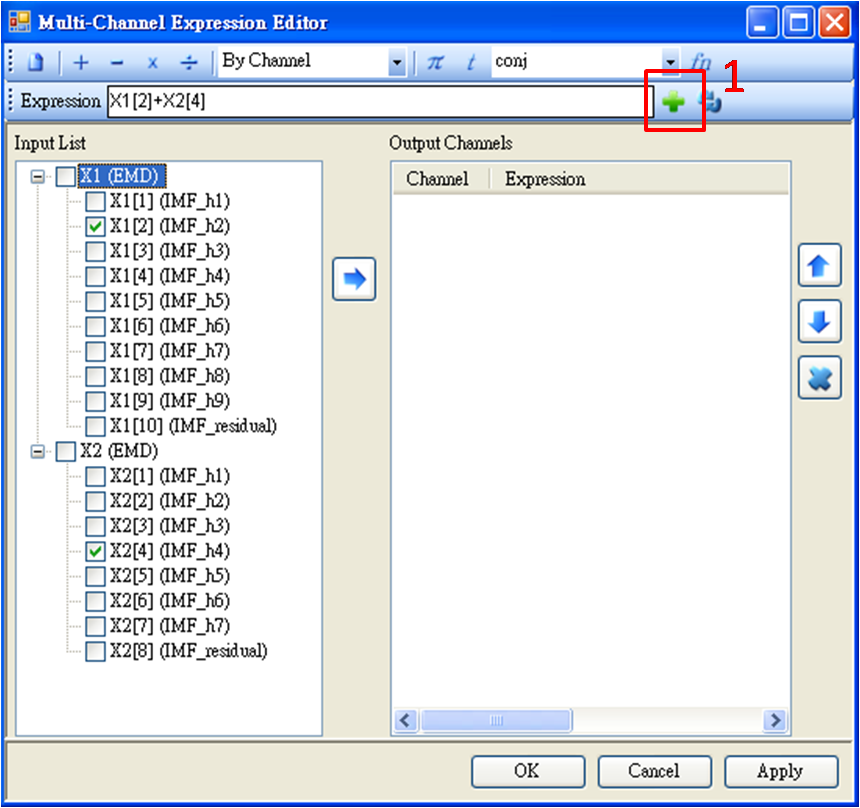Image resolution: width=860 pixels, height=808 pixels.
Task: Click the horizontal scrollbar in Output Channels
Action: 496,720
